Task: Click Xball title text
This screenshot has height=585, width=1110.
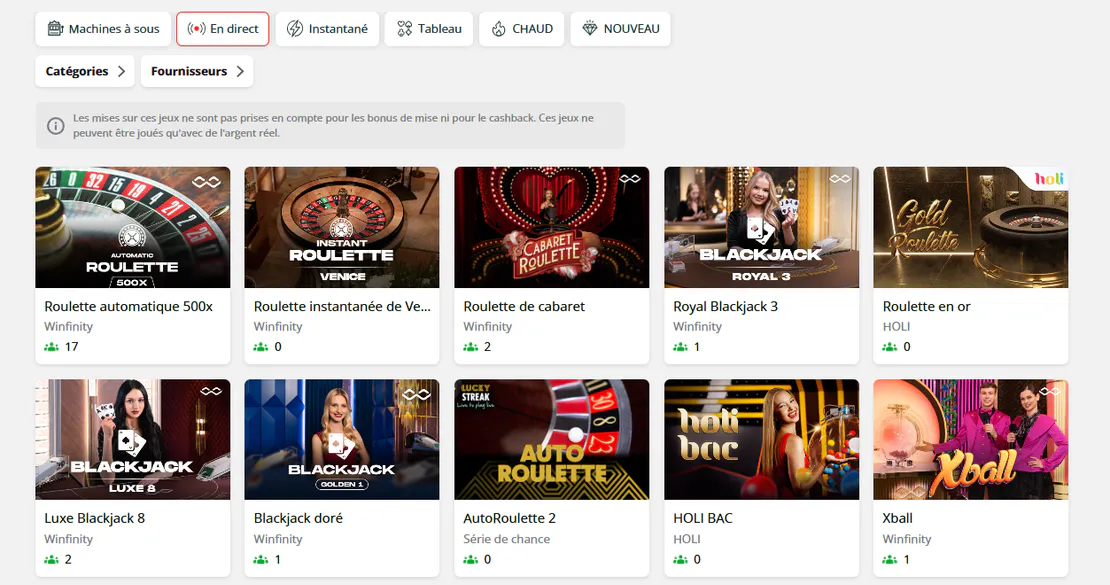Action: [897, 518]
